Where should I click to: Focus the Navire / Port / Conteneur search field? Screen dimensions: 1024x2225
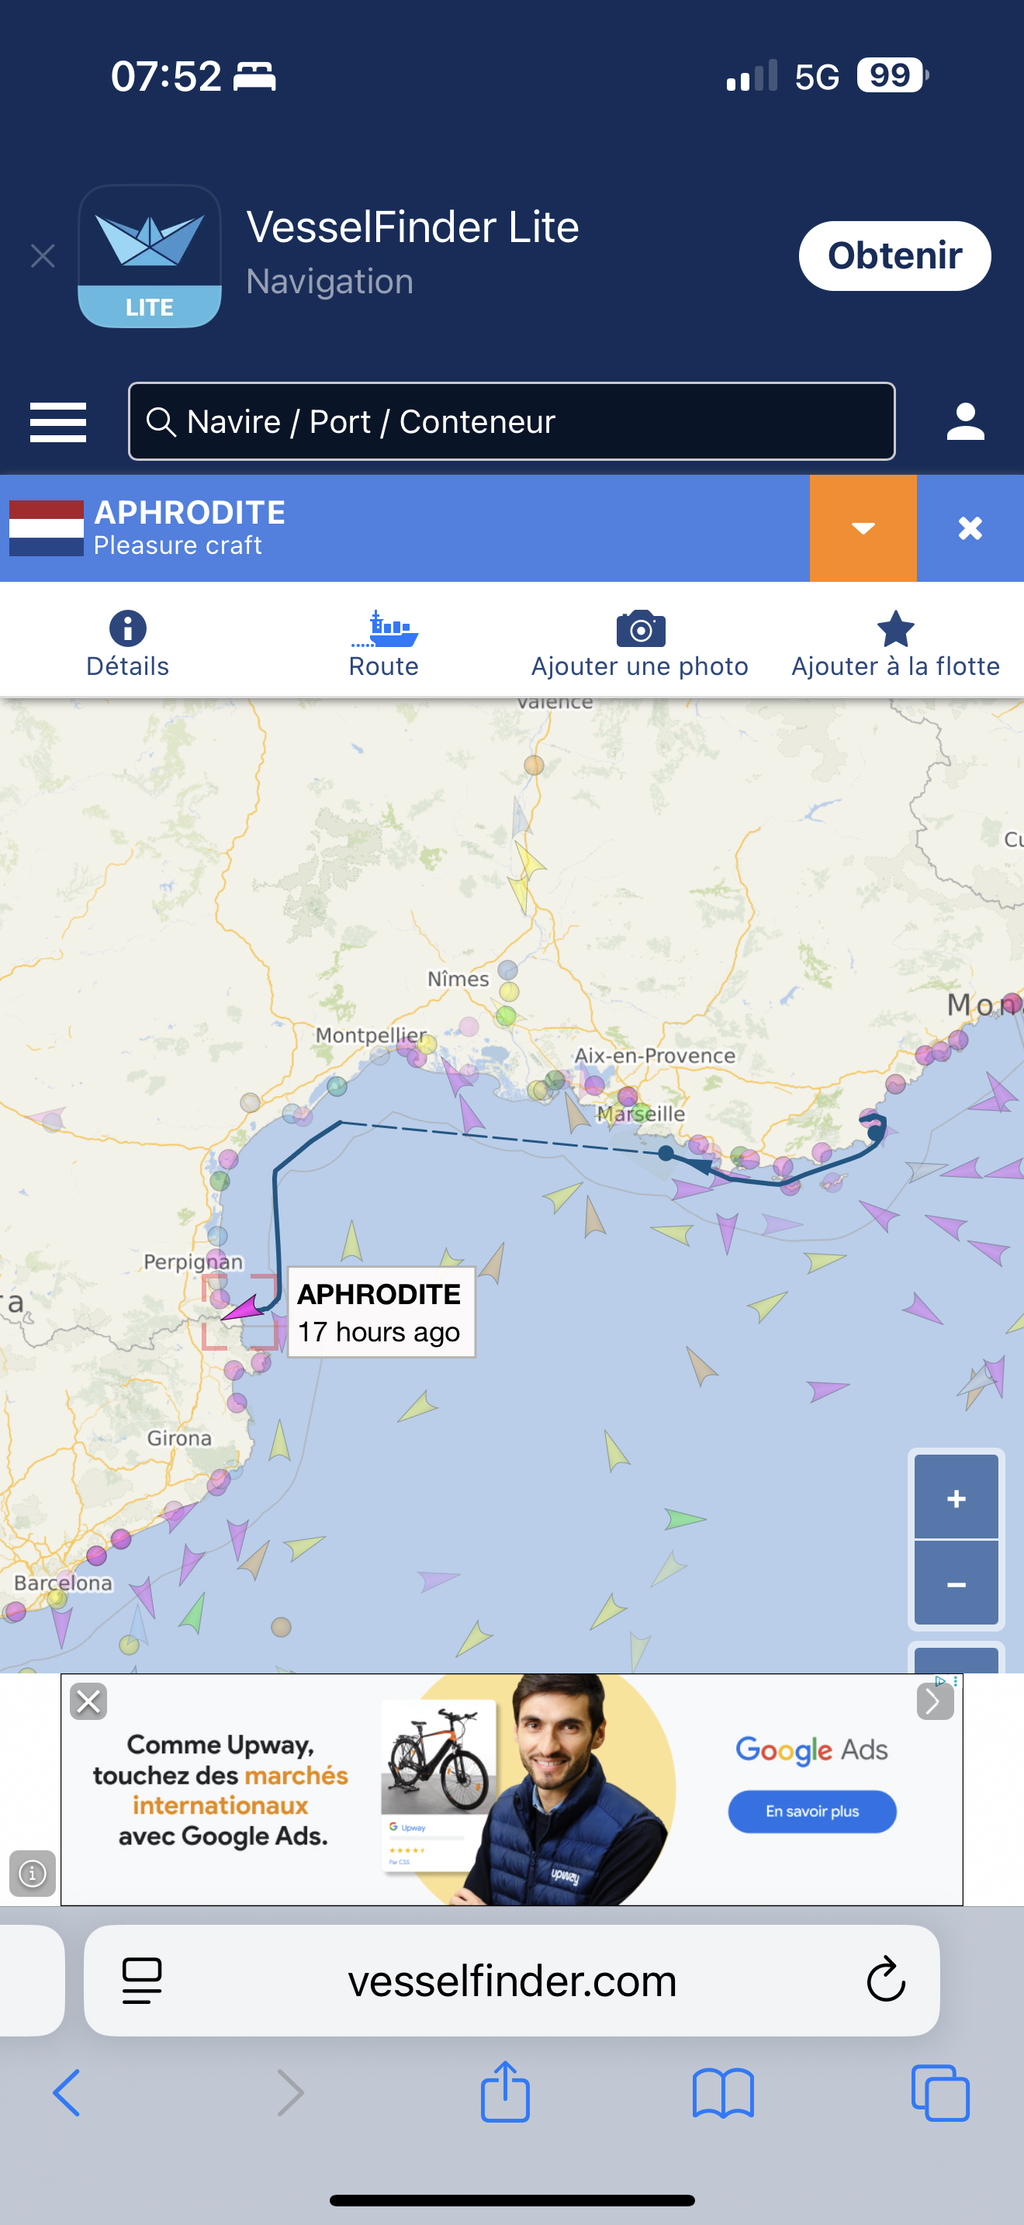tap(512, 421)
